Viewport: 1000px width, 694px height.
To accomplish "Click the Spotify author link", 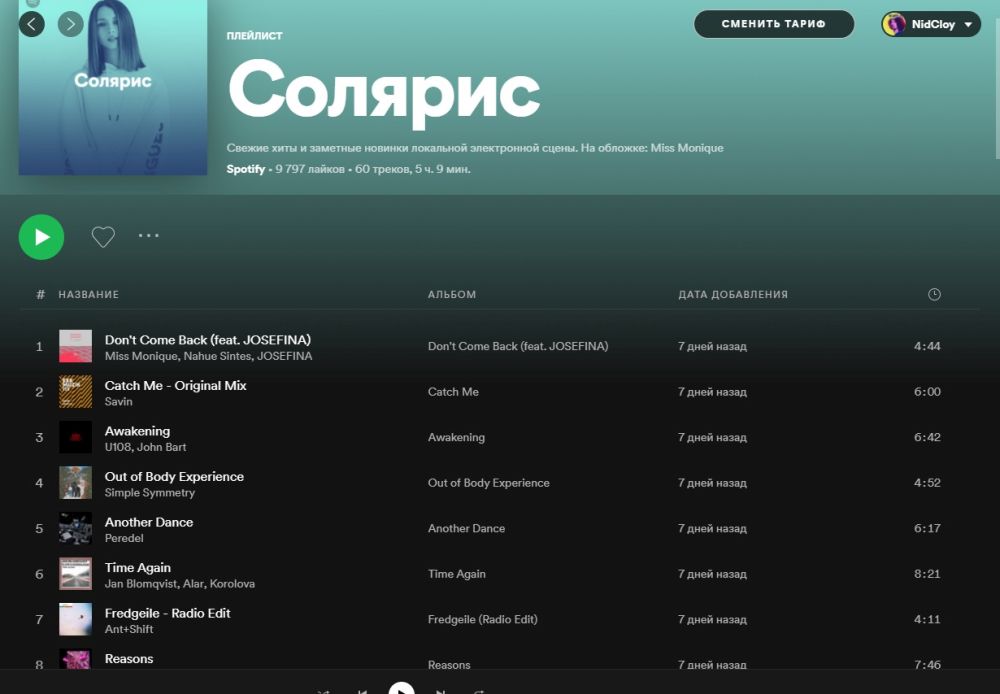I will pyautogui.click(x=246, y=169).
